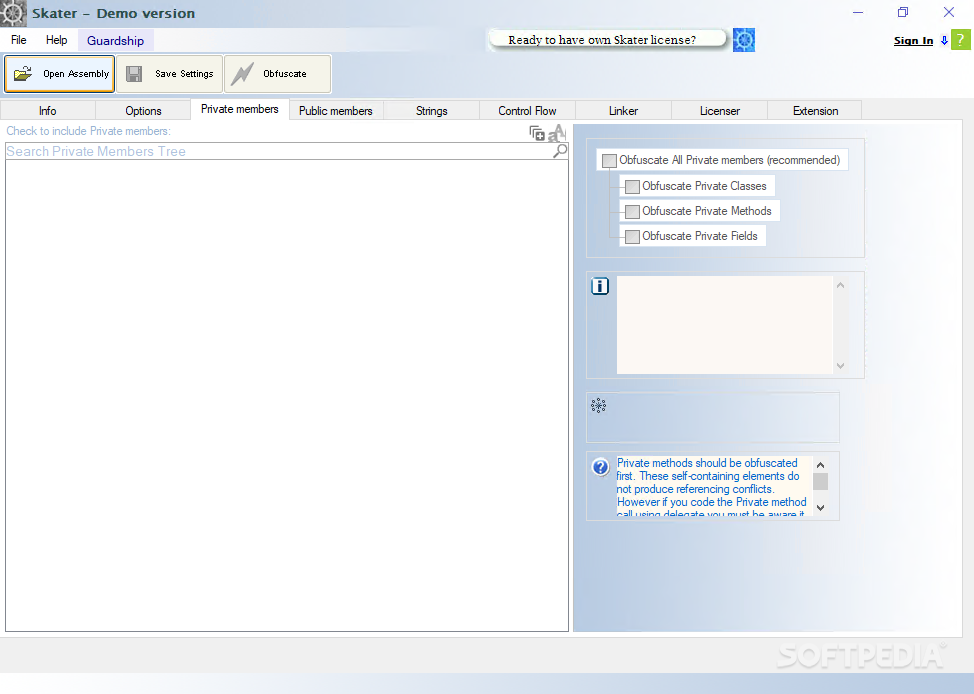This screenshot has height=694, width=974.
Task: Click the blue download arrow icon beside Sign In
Action: tap(944, 40)
